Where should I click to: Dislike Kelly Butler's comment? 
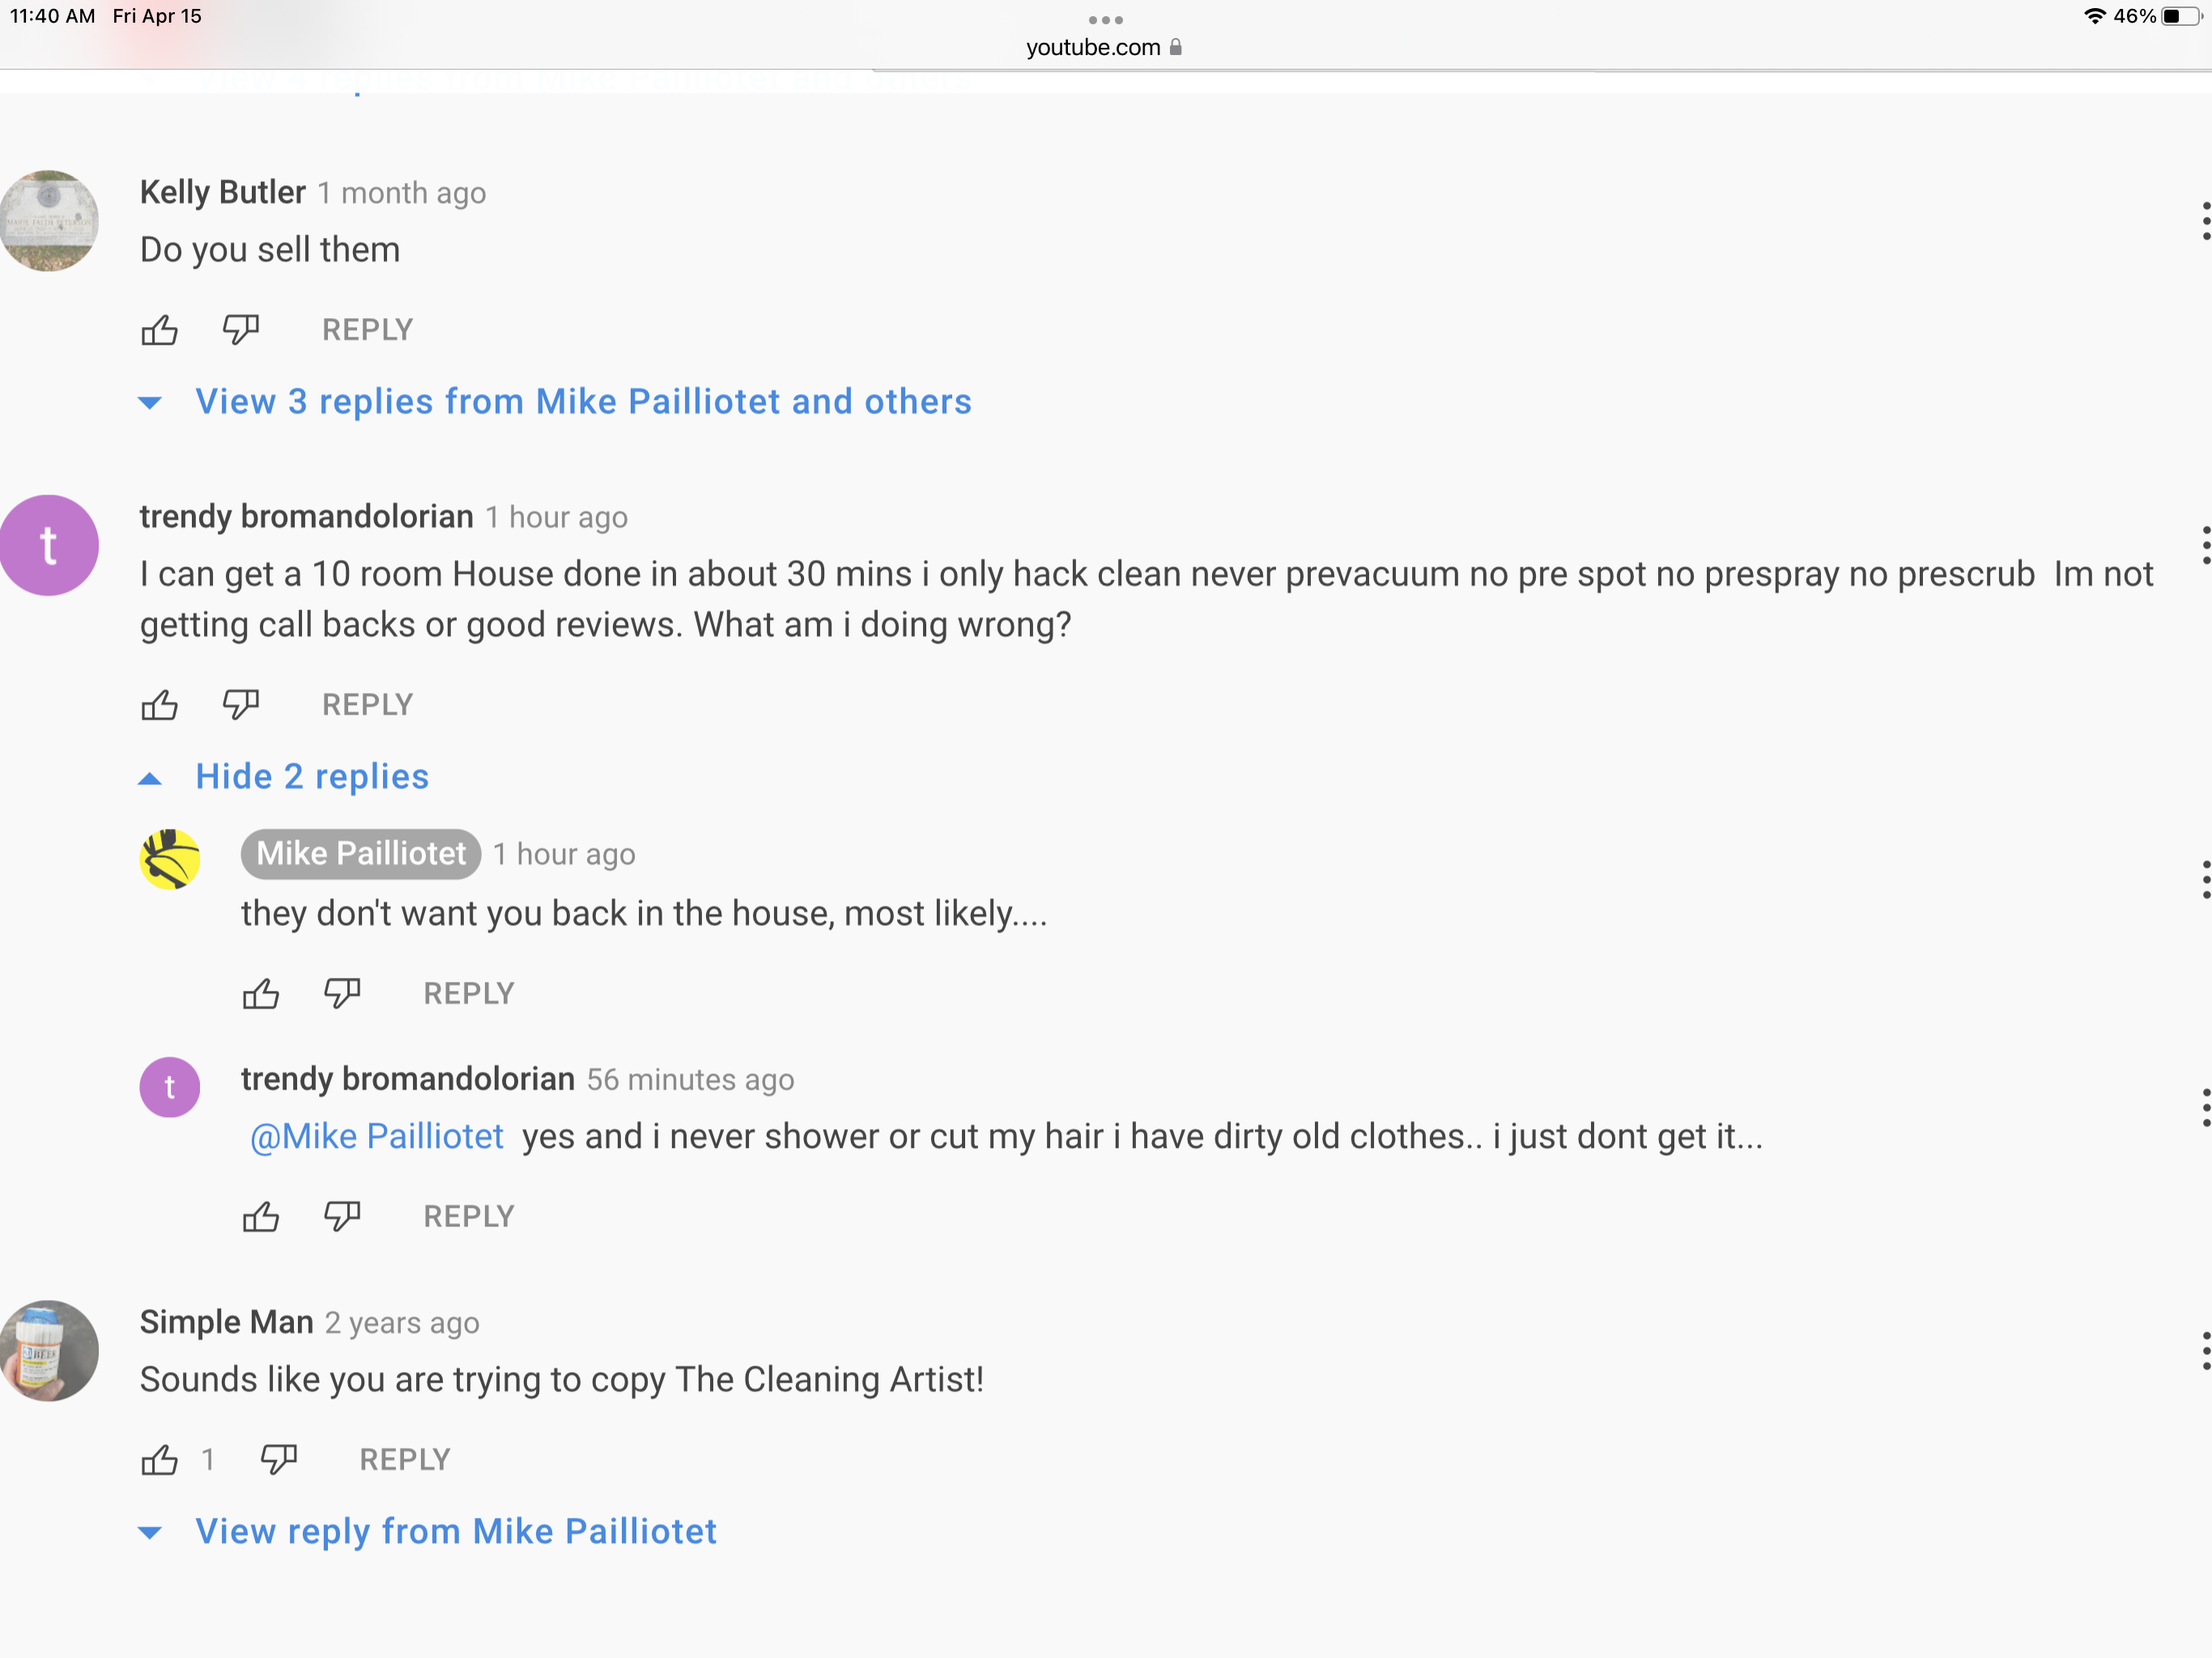click(241, 329)
